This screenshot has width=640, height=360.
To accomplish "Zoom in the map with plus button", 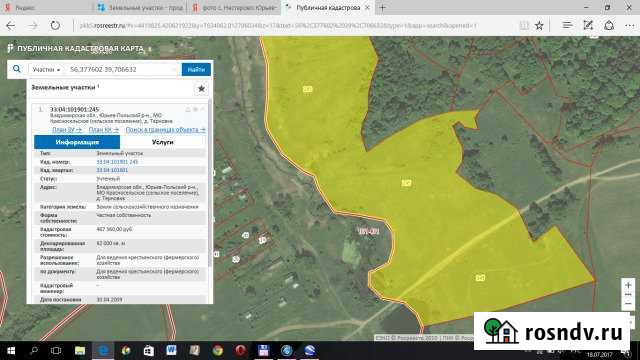I will [628, 285].
